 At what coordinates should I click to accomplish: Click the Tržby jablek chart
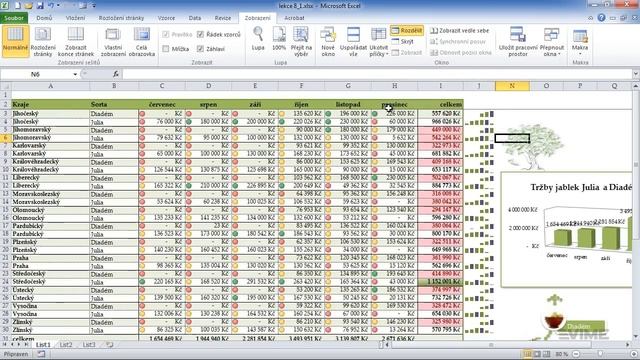(567, 229)
